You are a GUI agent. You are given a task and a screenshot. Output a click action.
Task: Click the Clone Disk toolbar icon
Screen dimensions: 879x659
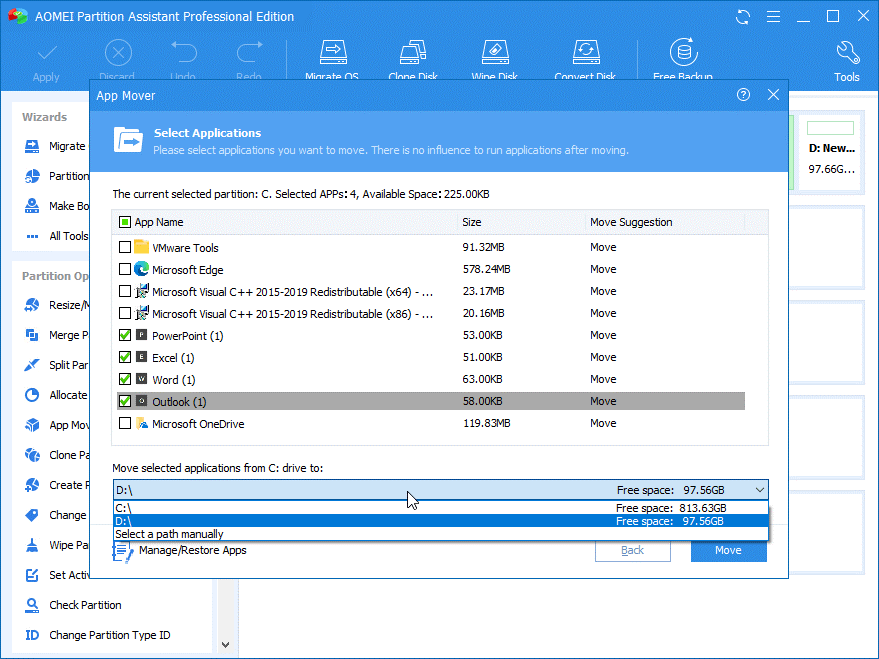[413, 52]
